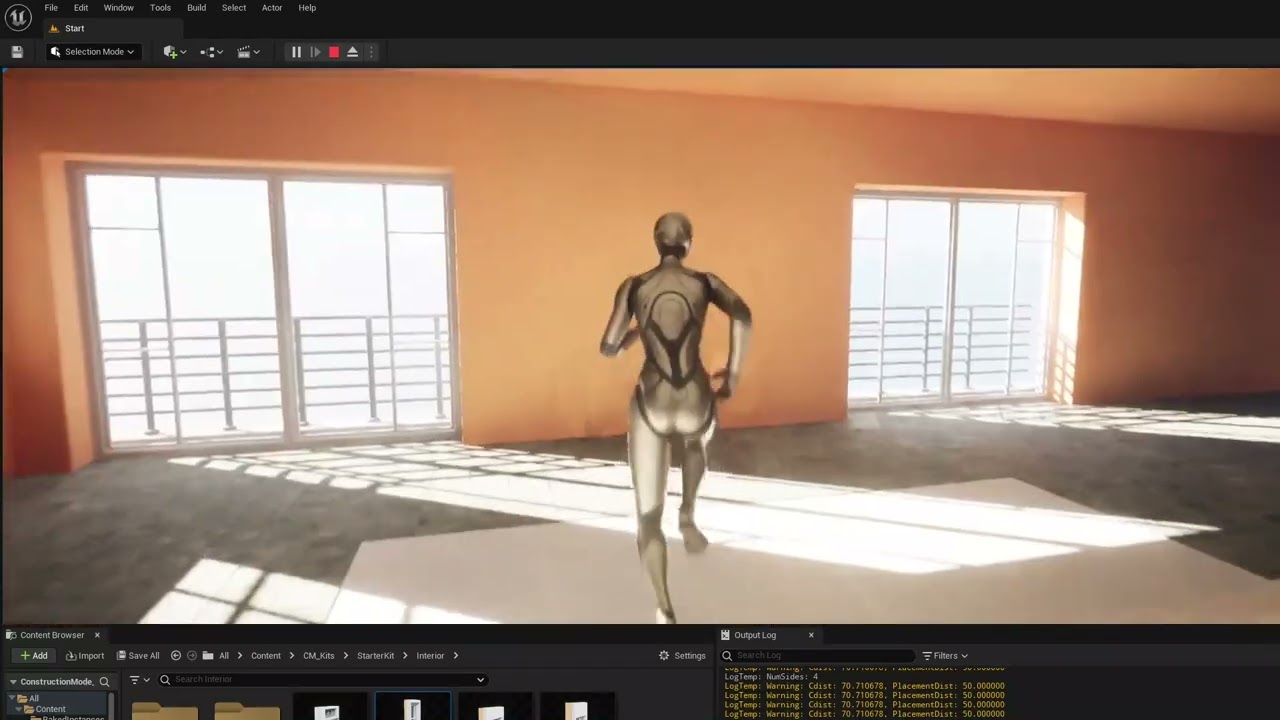The height and width of the screenshot is (720, 1280).
Task: Close the Output Log tab
Action: (x=811, y=635)
